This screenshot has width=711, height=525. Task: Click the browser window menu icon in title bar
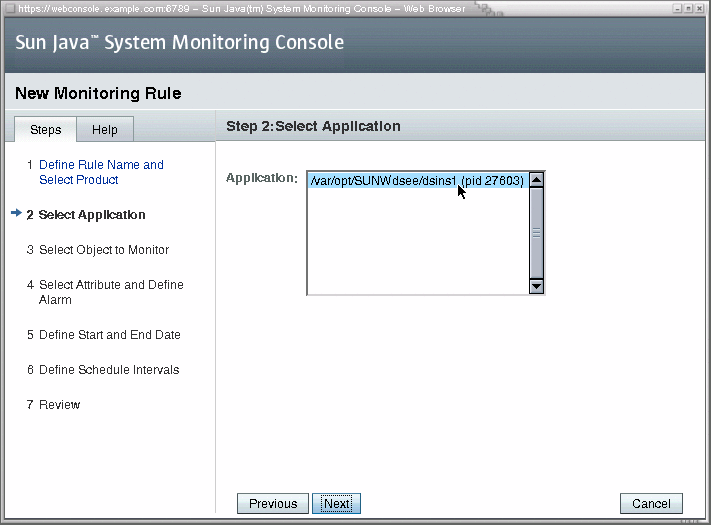pyautogui.click(x=10, y=9)
